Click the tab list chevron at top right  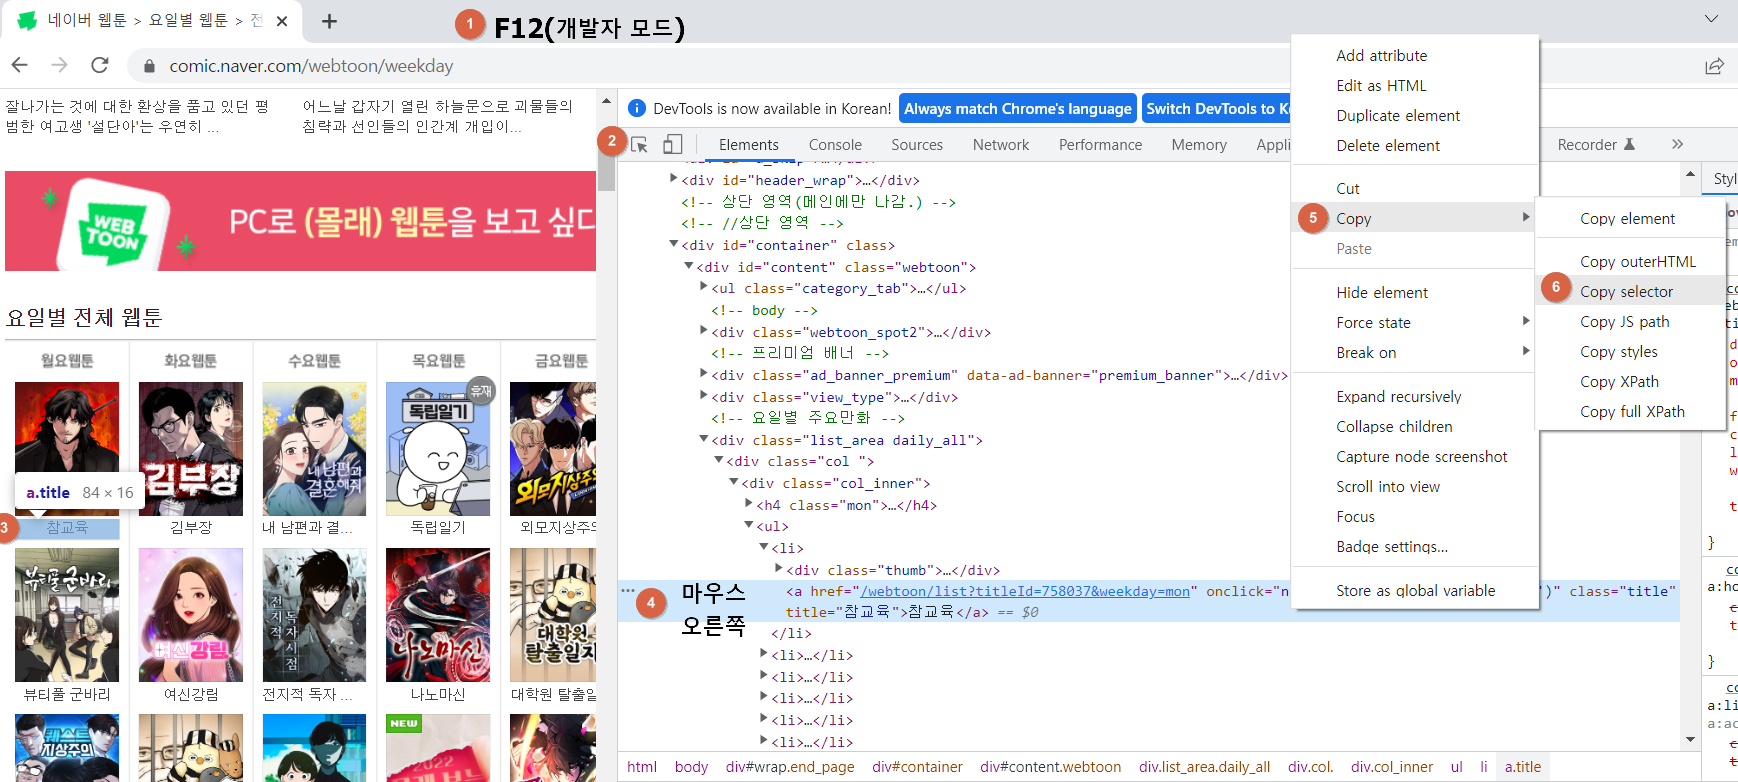pos(1711,19)
